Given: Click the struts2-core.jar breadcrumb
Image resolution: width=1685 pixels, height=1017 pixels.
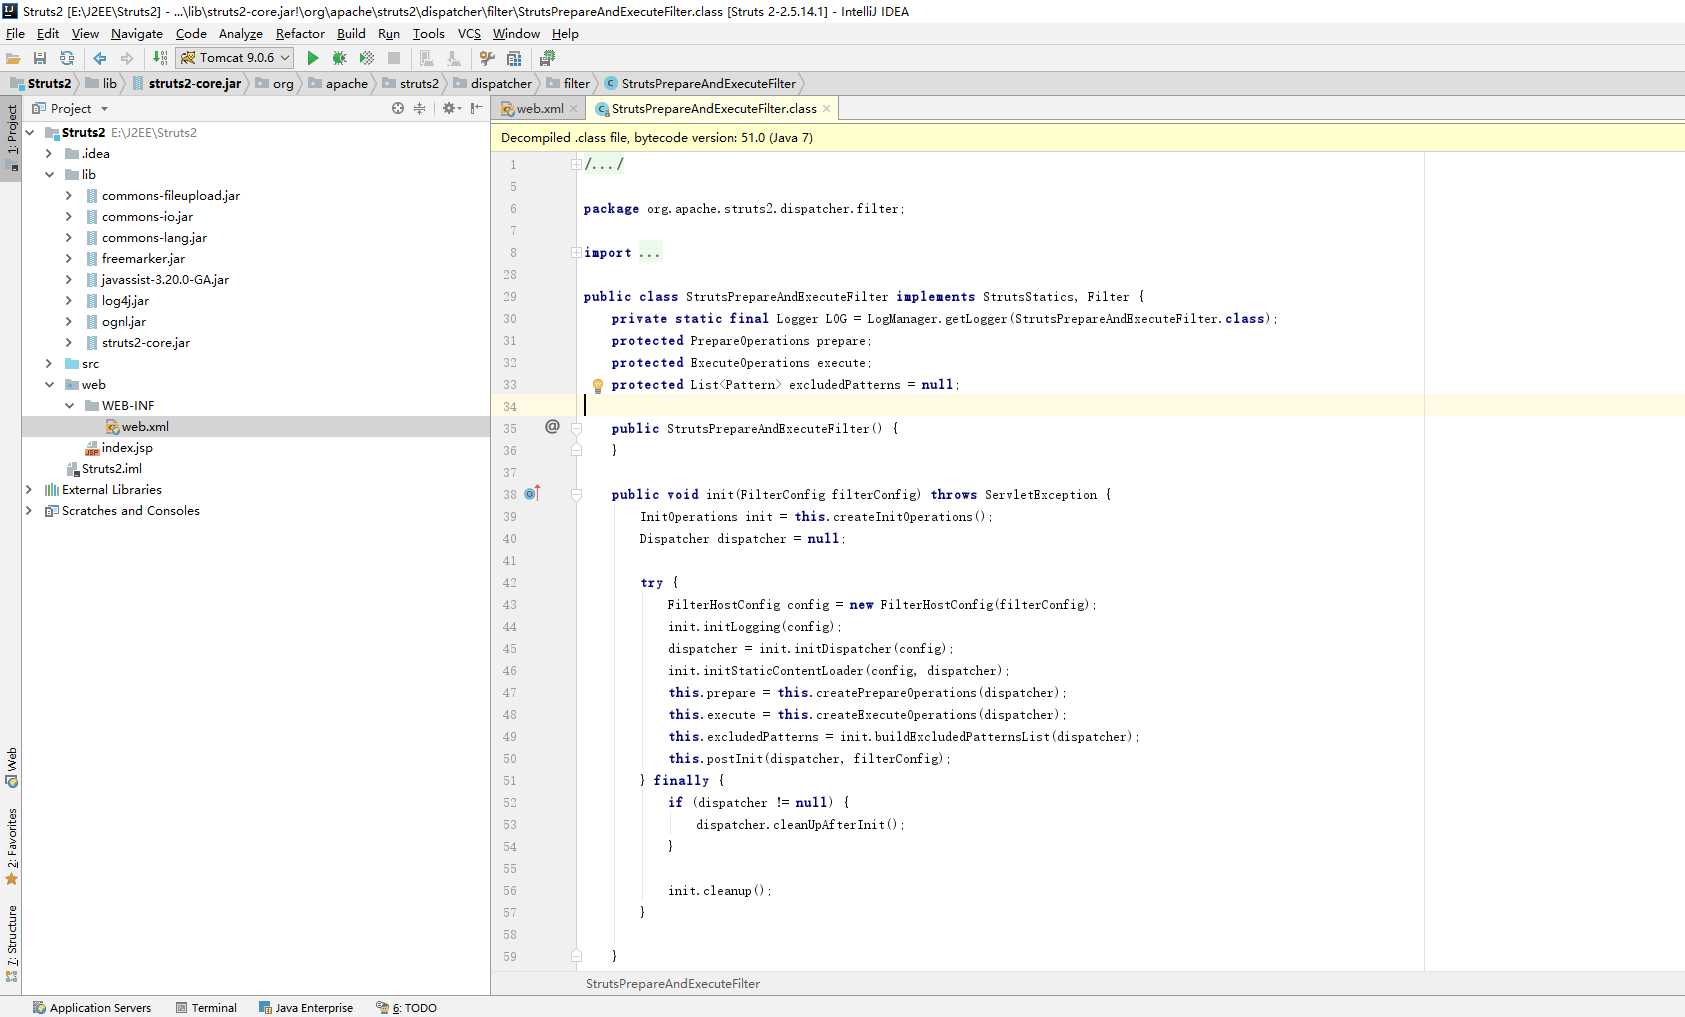Looking at the screenshot, I should tap(187, 83).
